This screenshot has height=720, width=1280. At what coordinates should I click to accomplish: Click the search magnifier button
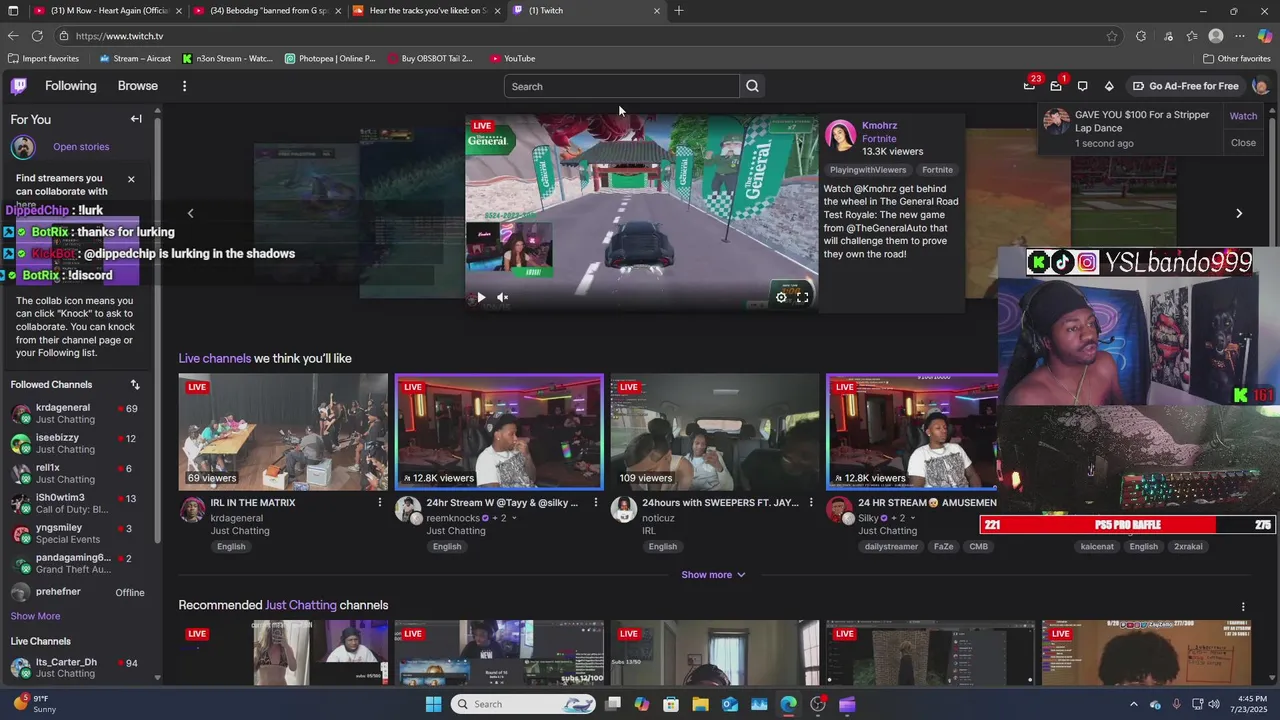(752, 86)
